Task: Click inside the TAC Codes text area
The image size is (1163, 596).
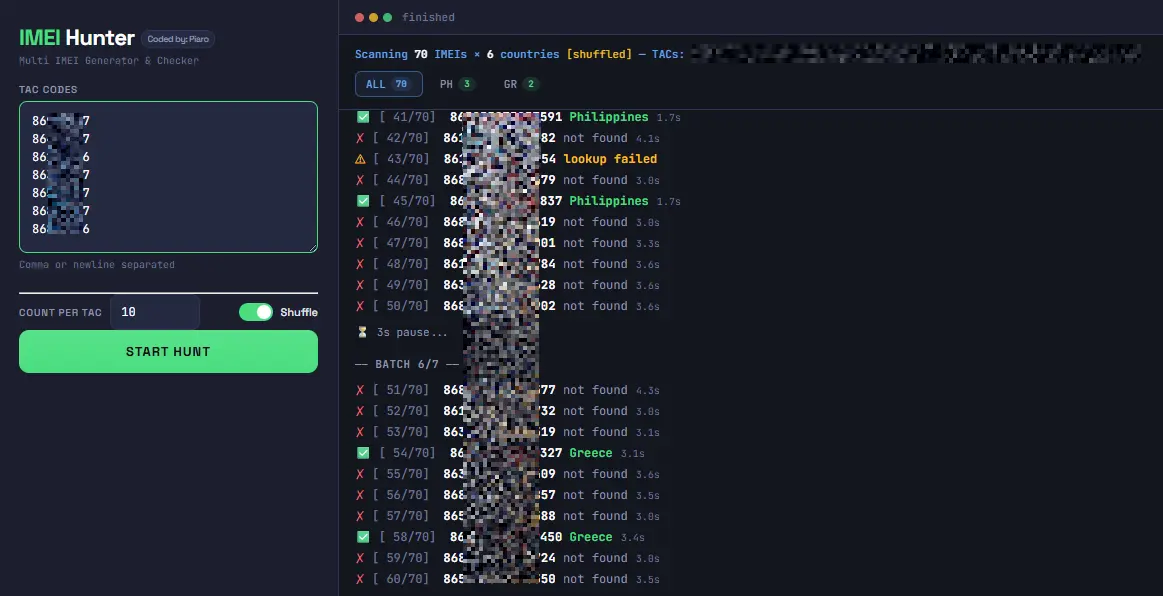Action: 168,177
